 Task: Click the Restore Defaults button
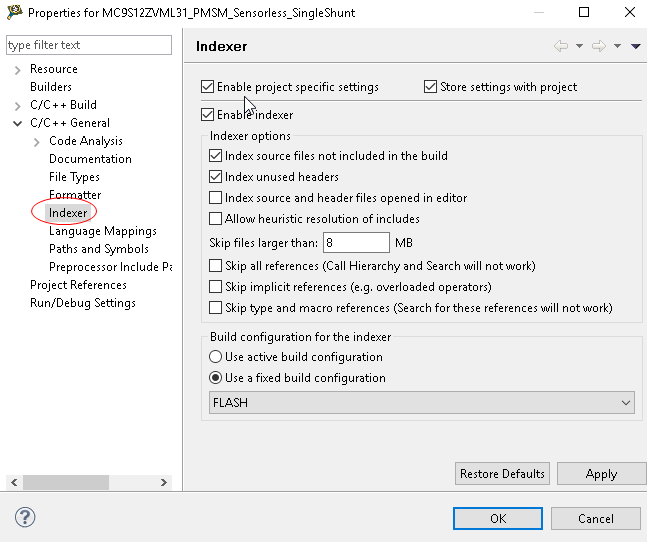tap(502, 474)
